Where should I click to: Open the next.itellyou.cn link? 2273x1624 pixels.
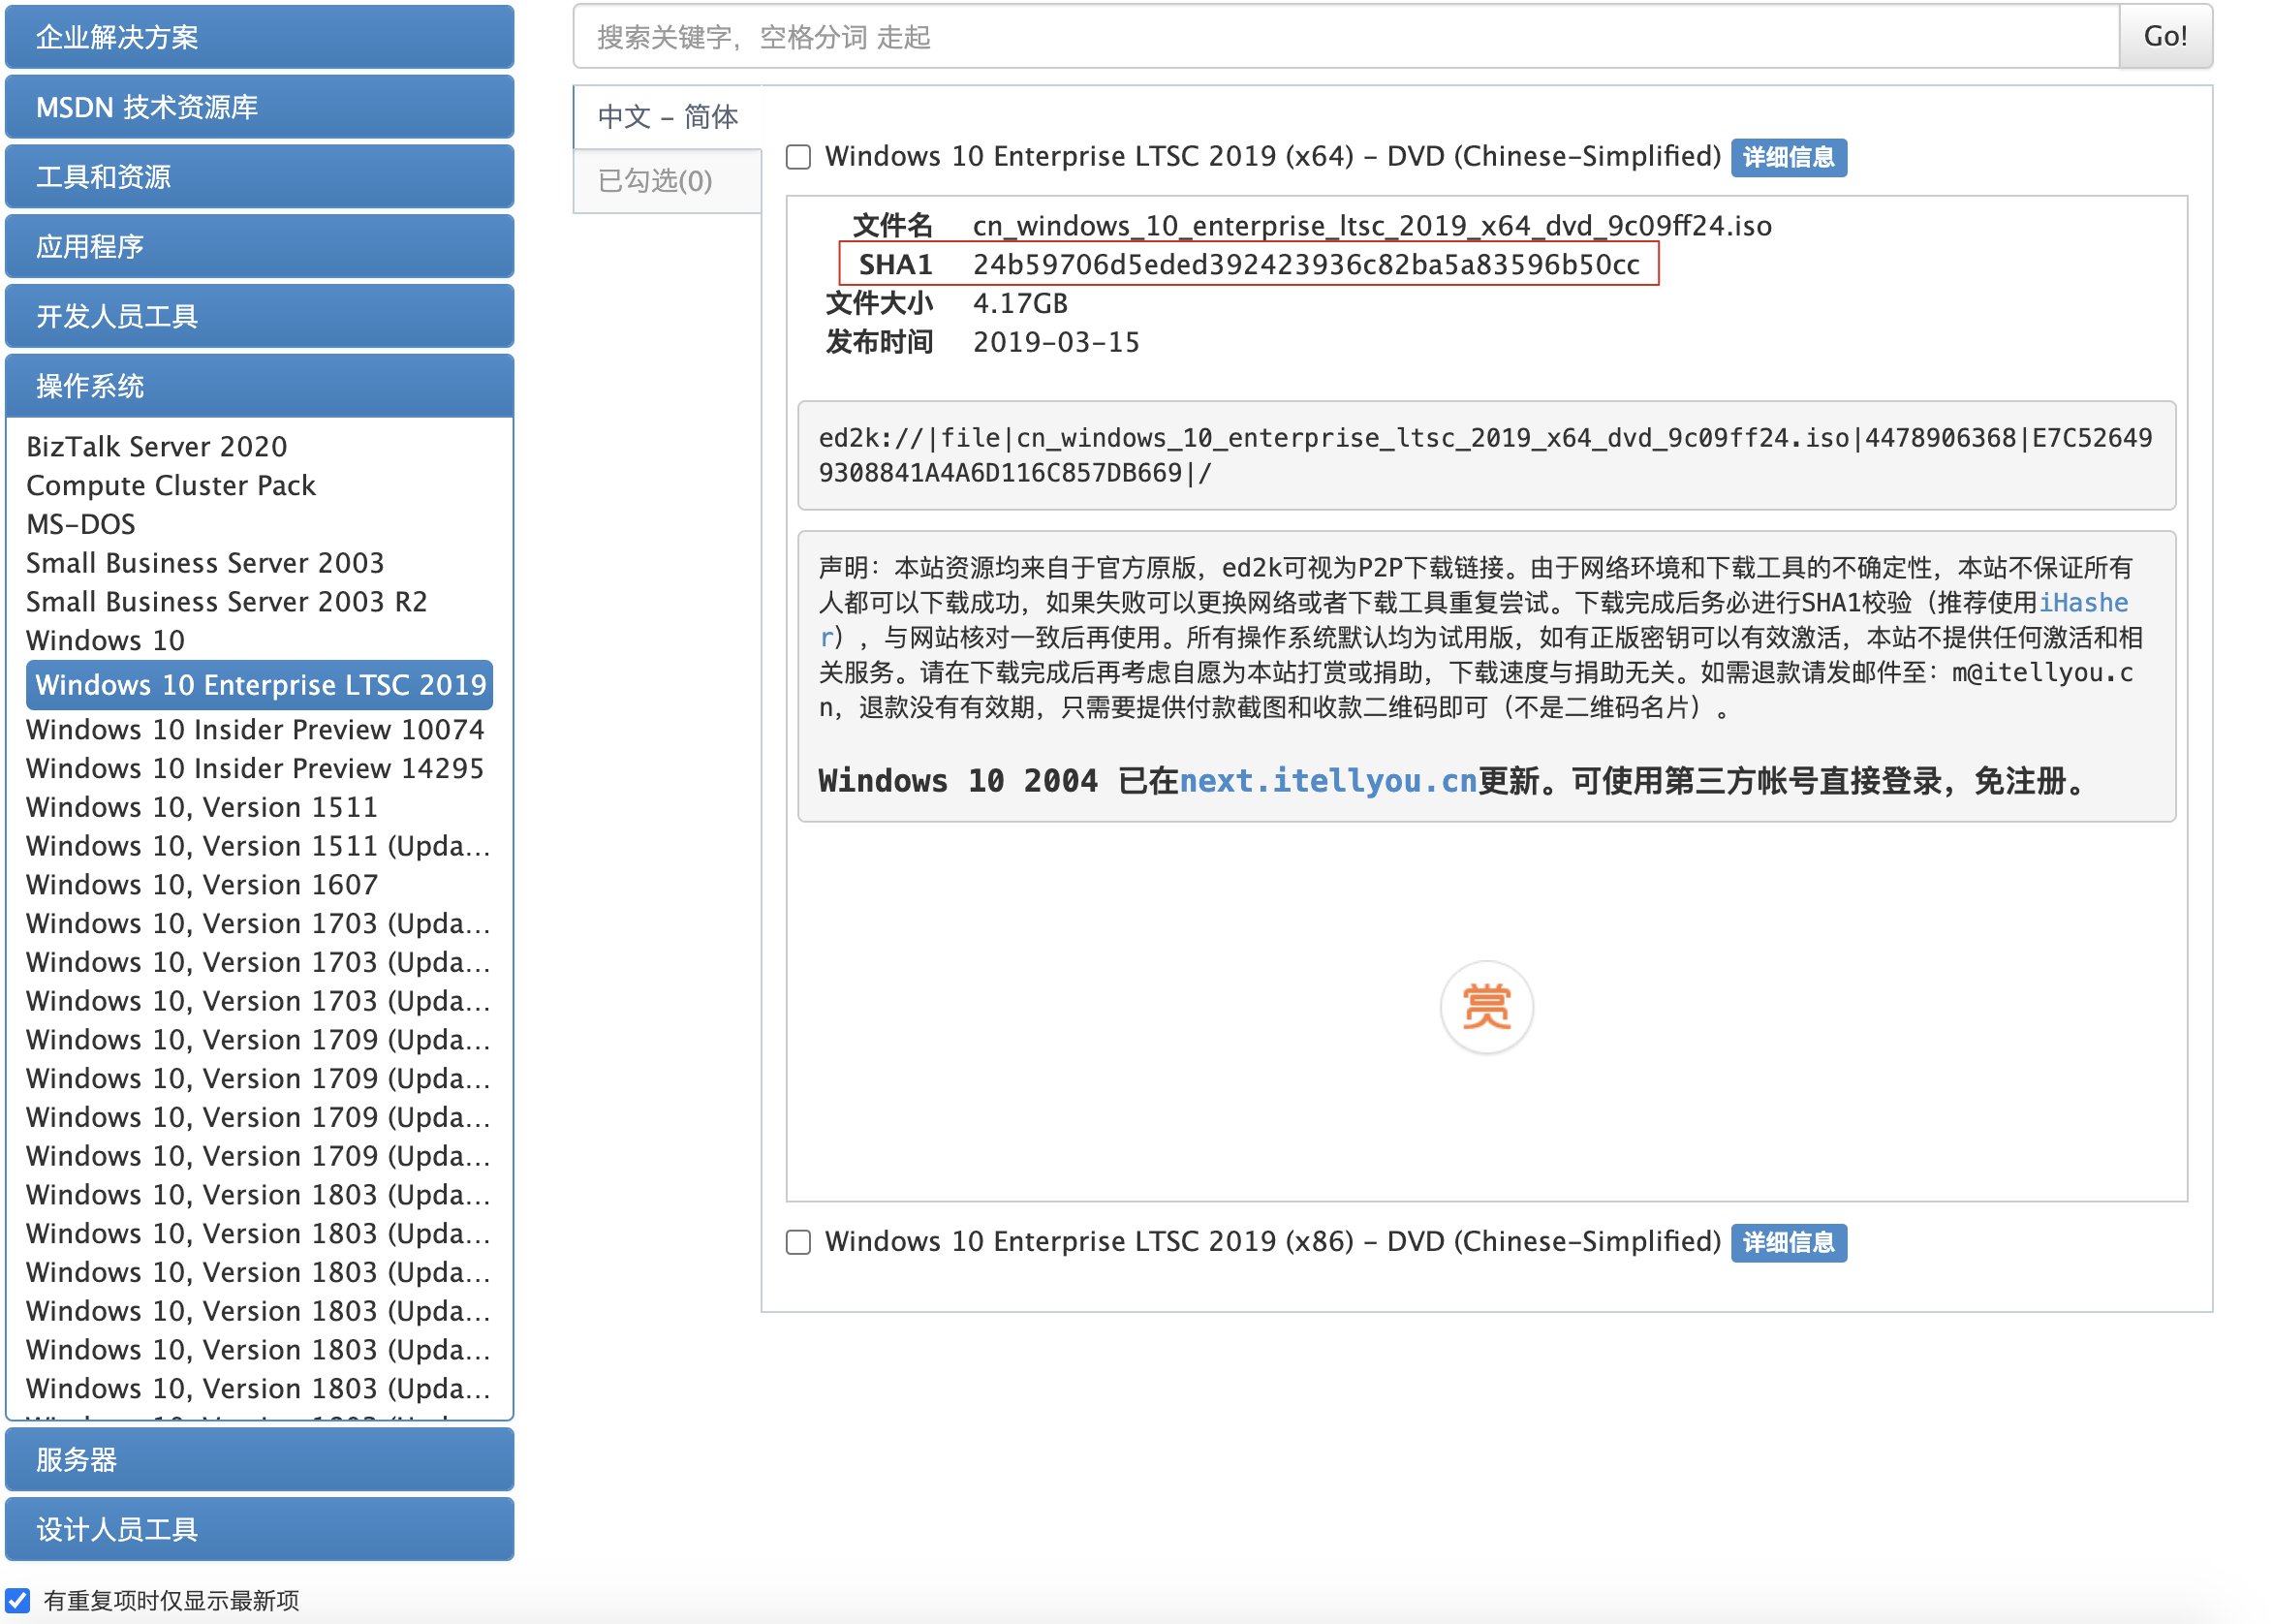(1327, 781)
